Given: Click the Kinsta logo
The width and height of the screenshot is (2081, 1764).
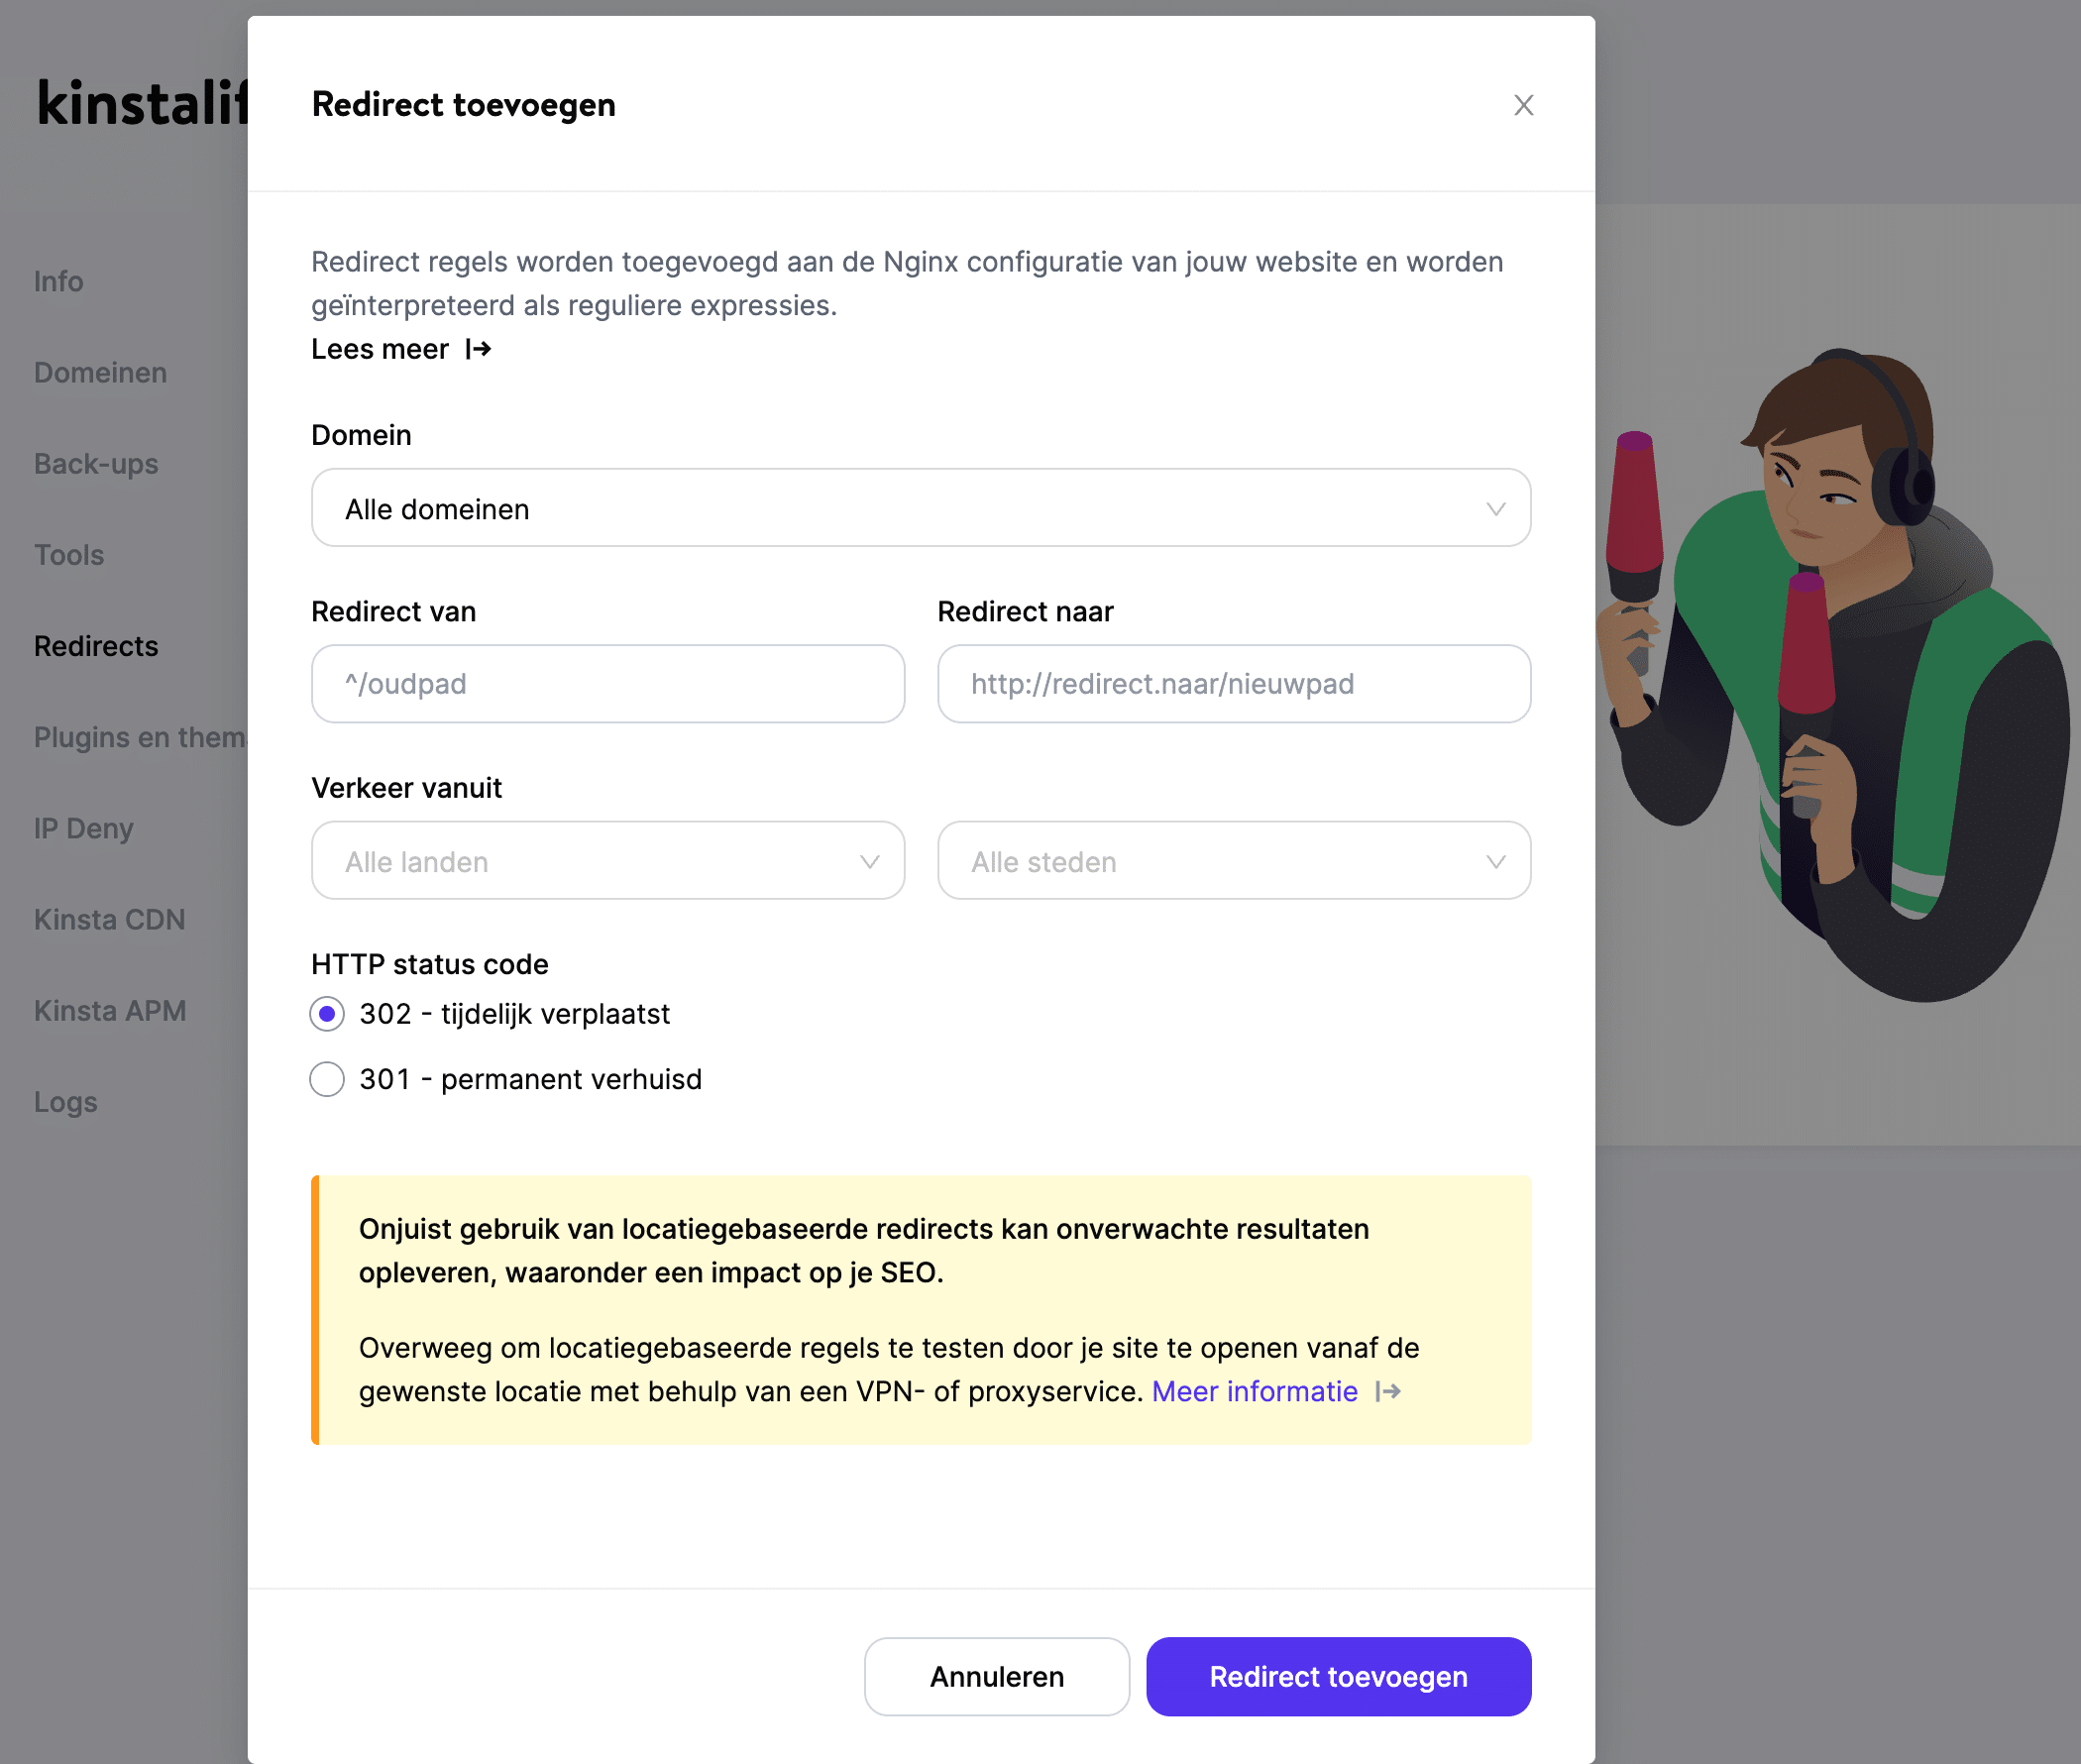Looking at the screenshot, I should (x=140, y=103).
